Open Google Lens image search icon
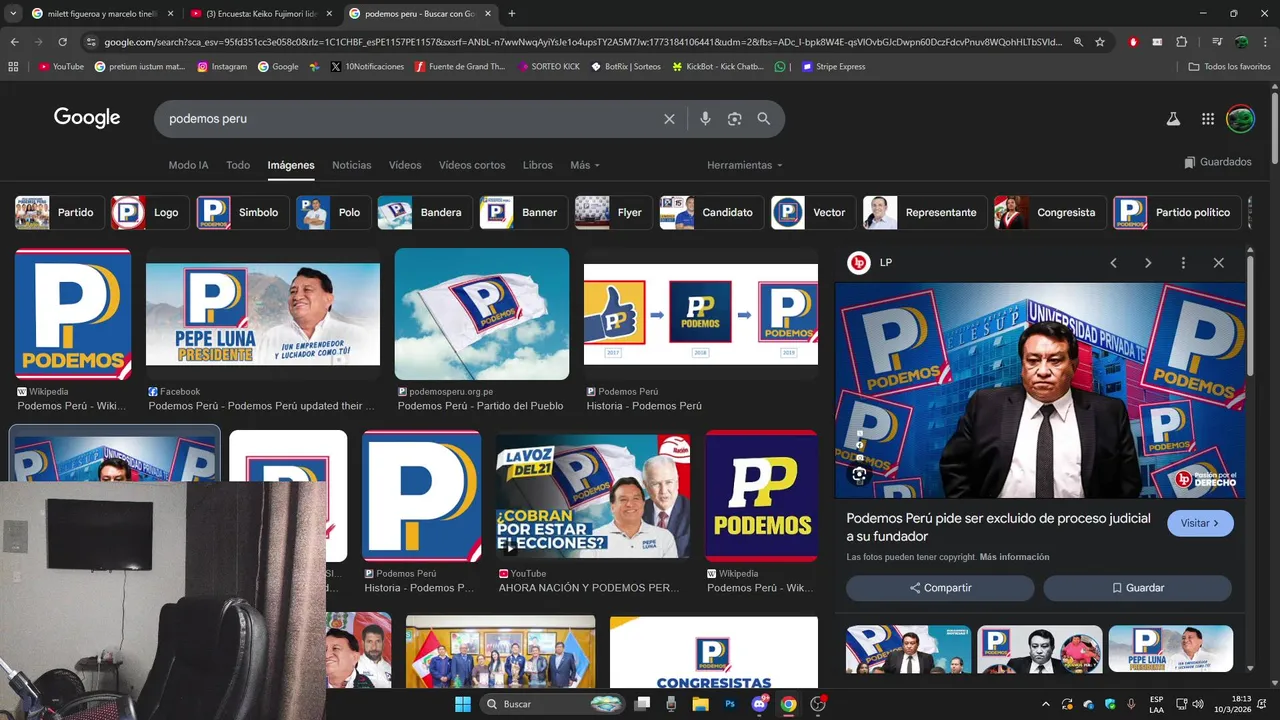This screenshot has width=1280, height=720. tap(735, 119)
